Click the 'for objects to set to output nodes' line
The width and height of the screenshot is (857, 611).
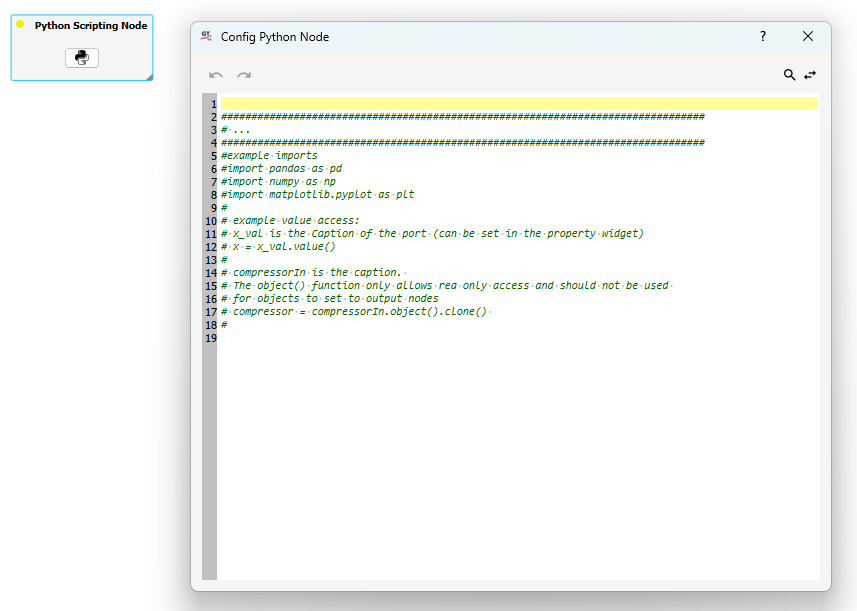pos(330,298)
